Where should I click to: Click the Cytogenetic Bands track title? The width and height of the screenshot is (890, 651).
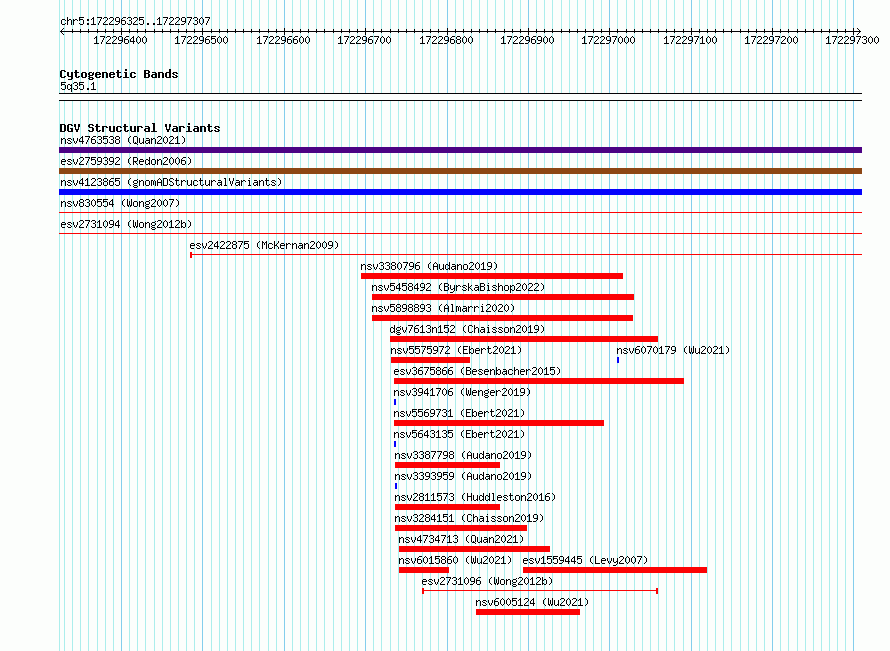[x=119, y=74]
